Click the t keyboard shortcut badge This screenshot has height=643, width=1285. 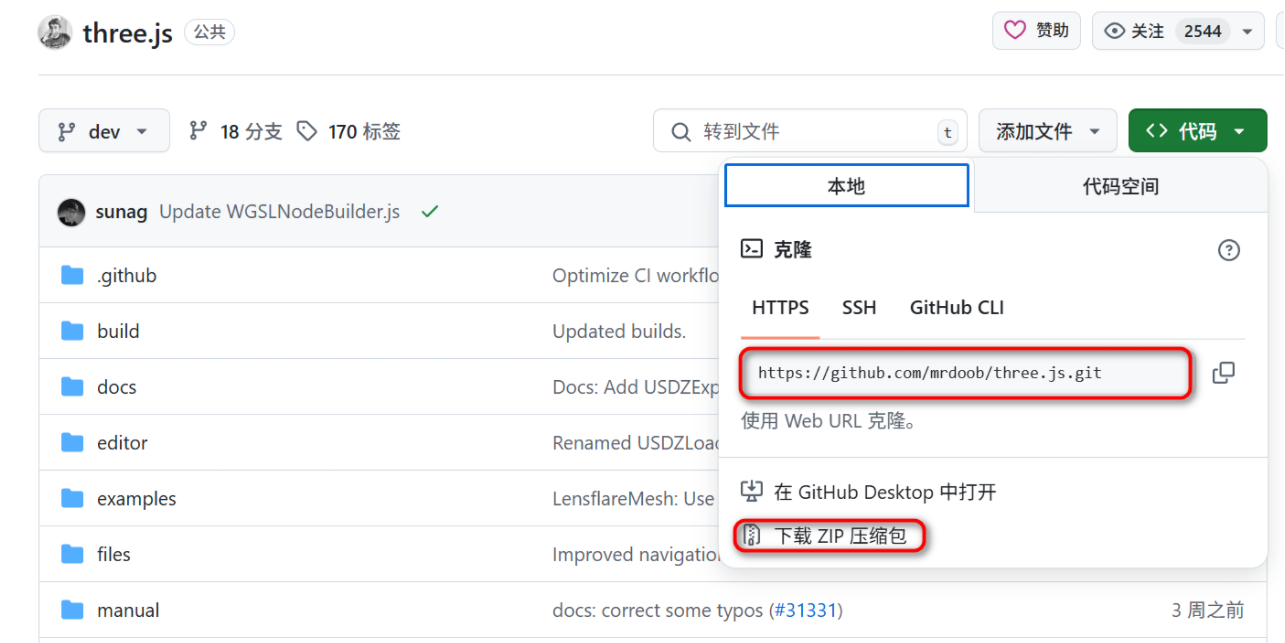(x=947, y=132)
